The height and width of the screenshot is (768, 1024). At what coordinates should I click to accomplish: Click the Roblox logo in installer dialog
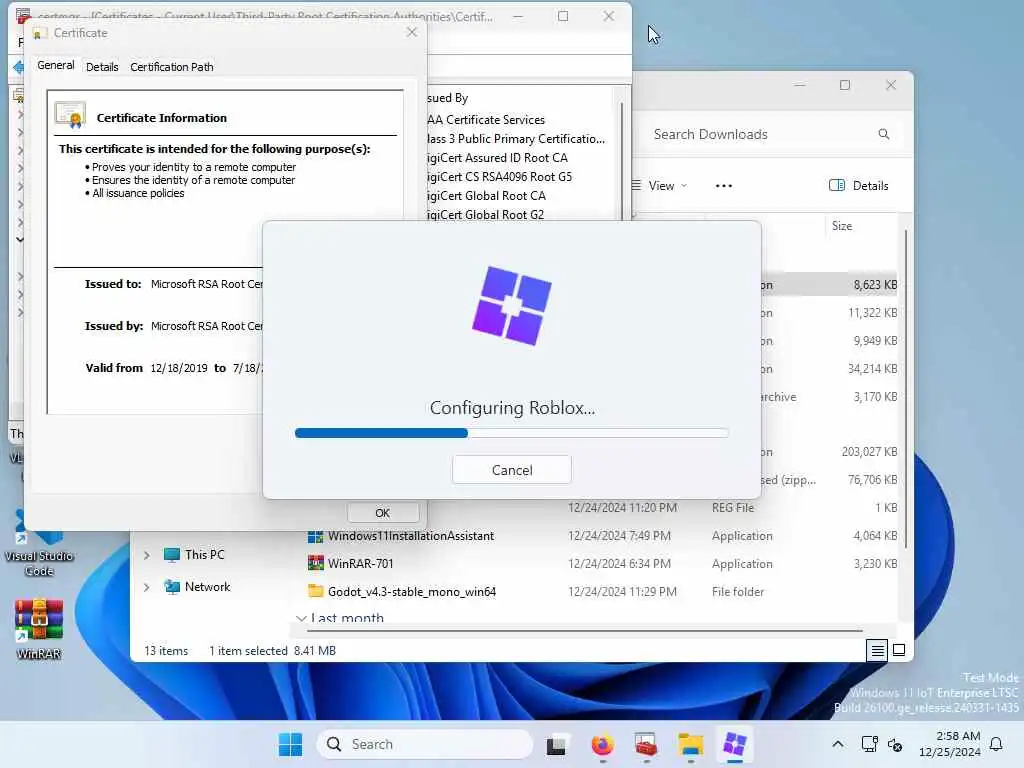click(511, 305)
